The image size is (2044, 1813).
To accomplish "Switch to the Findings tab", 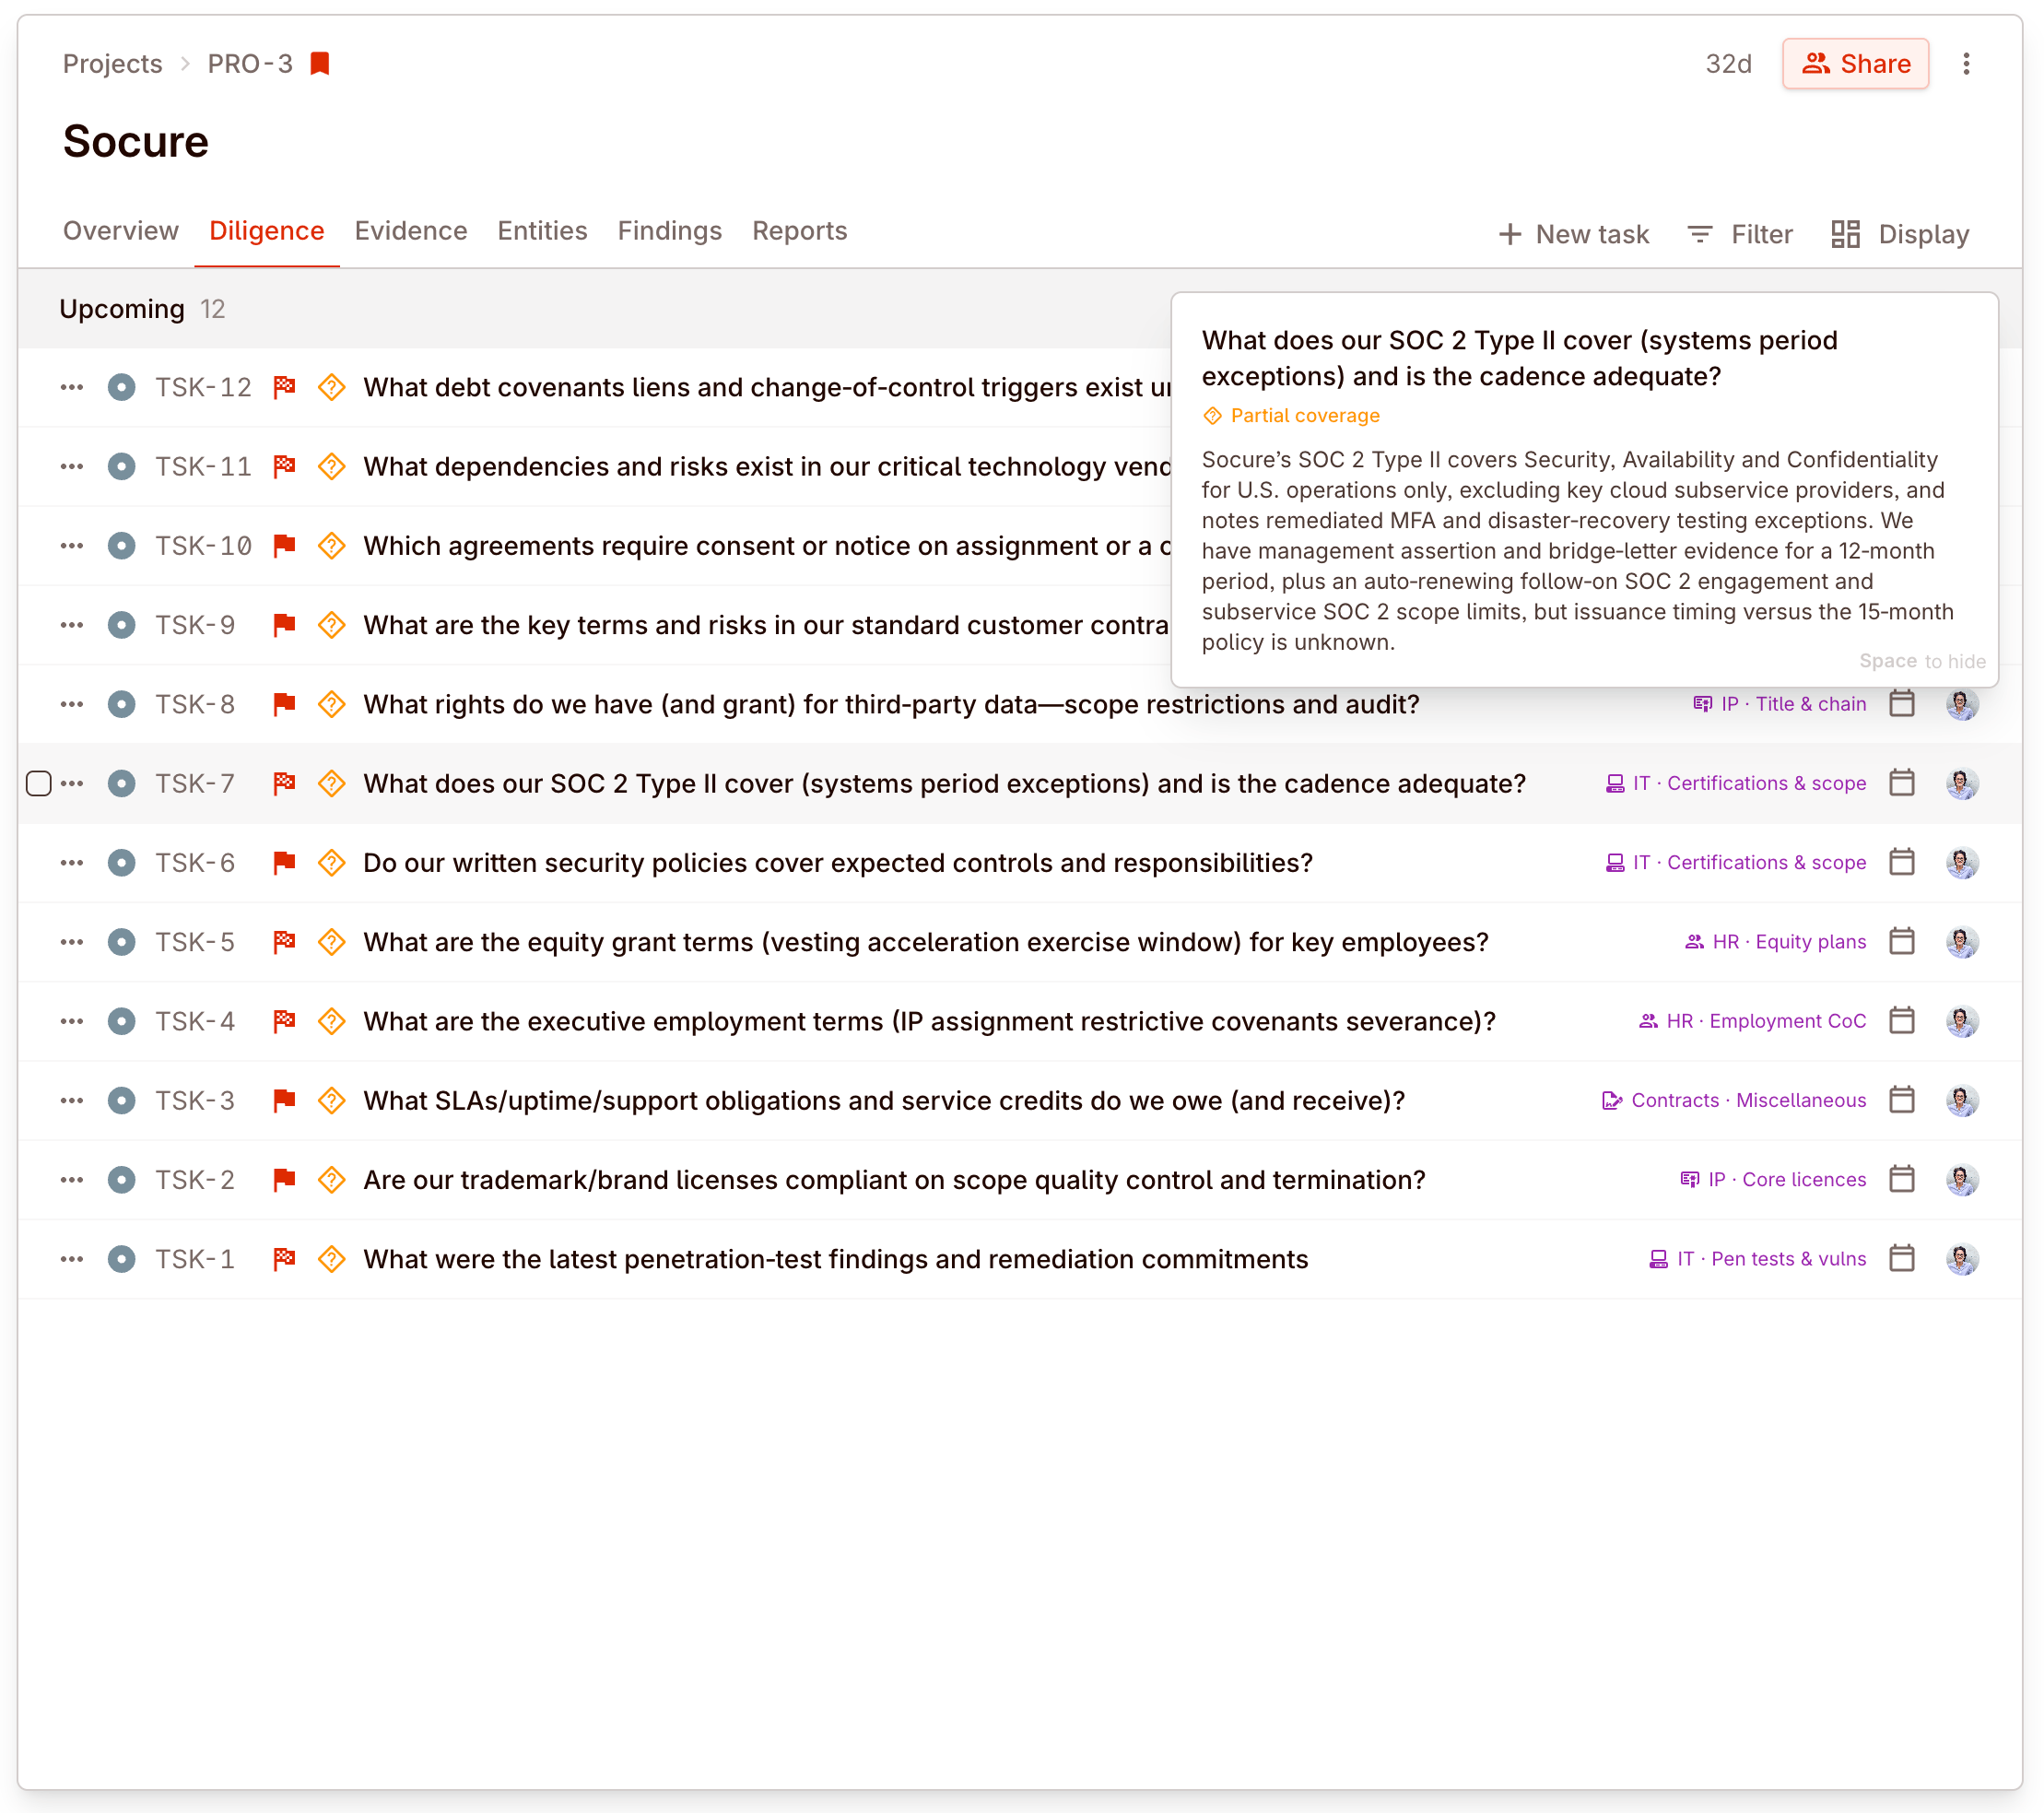I will (669, 231).
